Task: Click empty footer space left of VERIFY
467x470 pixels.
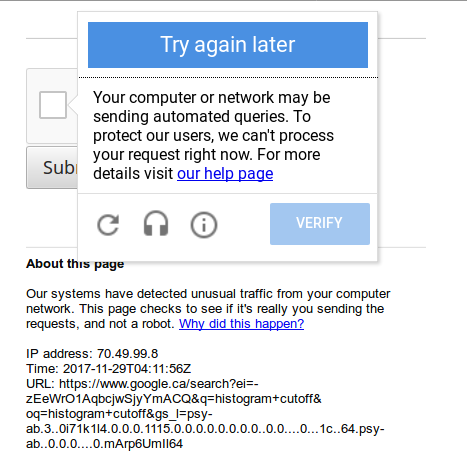Action: pos(243,224)
